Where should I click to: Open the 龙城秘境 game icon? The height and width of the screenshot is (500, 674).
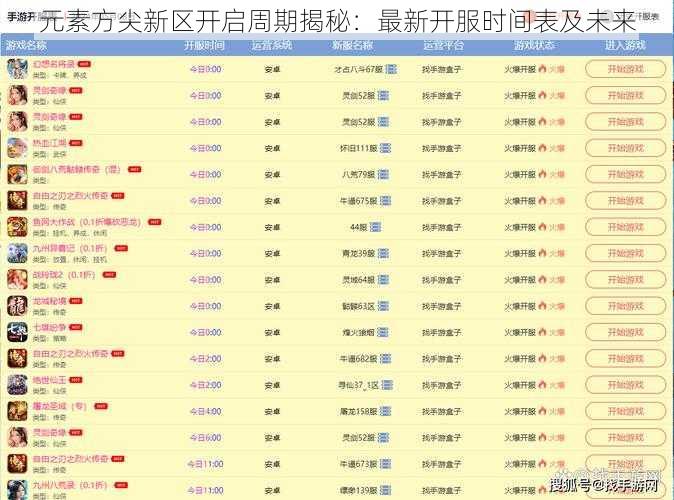(x=17, y=306)
